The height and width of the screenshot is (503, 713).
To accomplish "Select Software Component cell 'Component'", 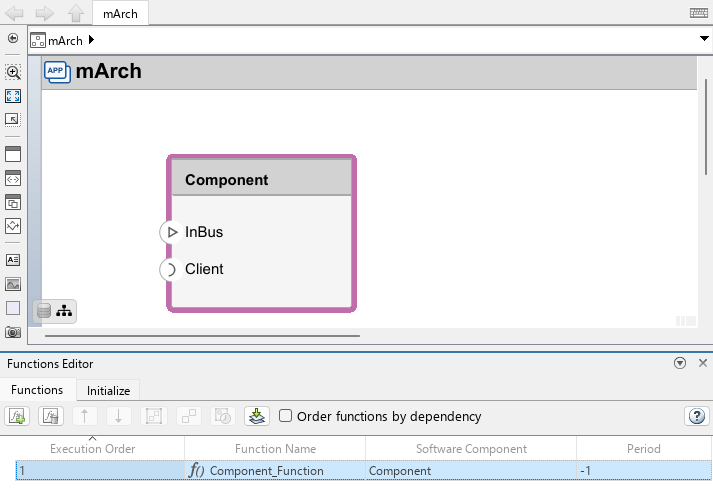I will click(471, 471).
